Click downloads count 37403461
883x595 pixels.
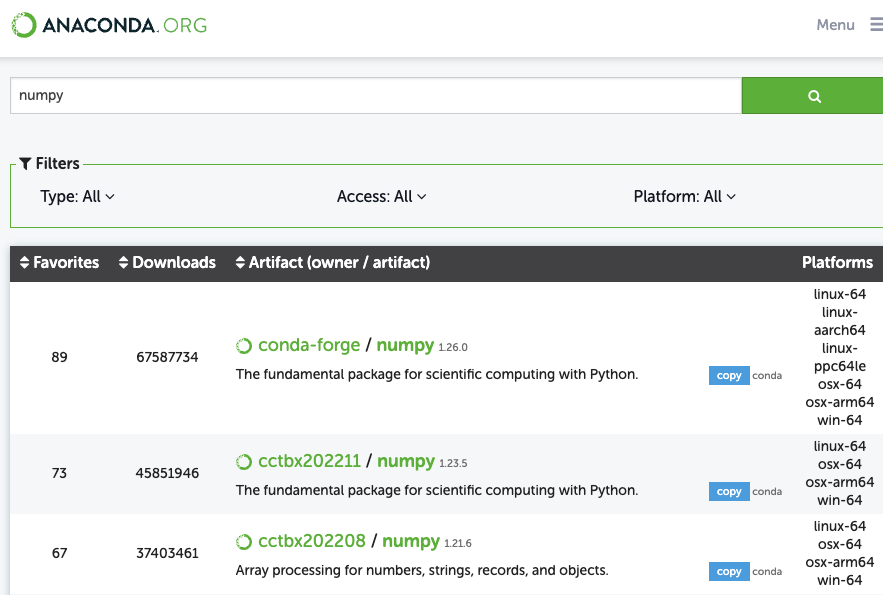[167, 553]
